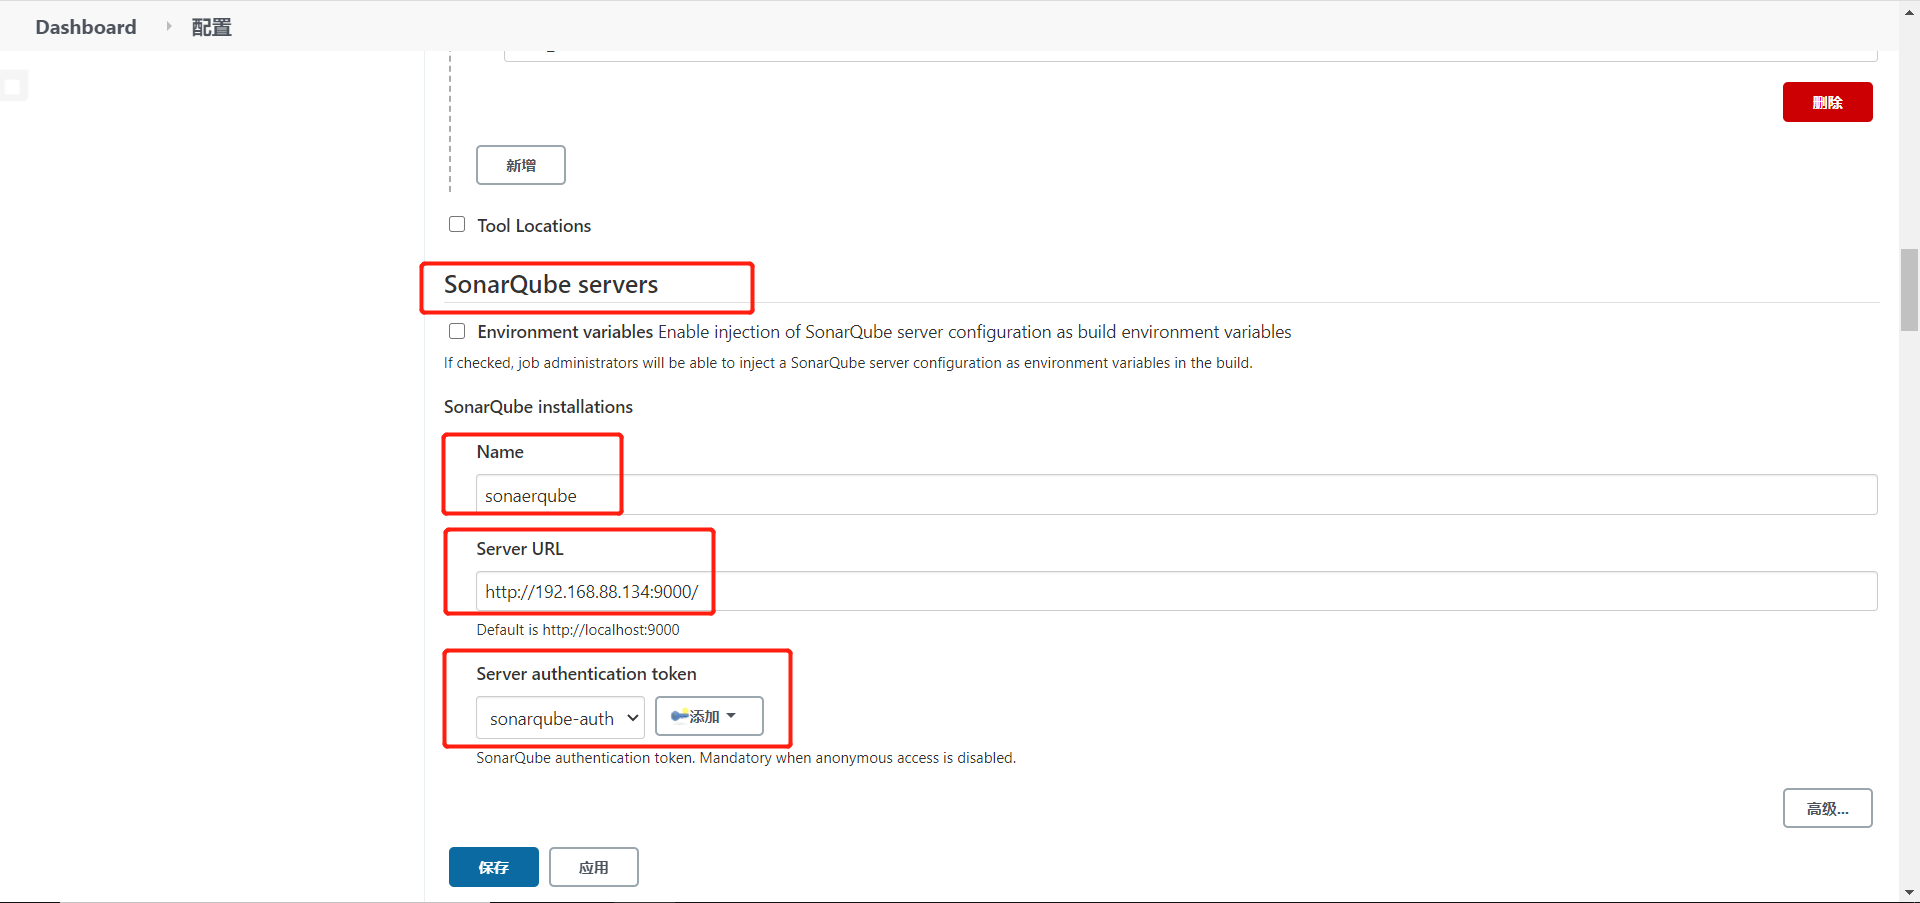Open the 配置 breadcrumb item
Image resolution: width=1920 pixels, height=903 pixels.
click(x=211, y=27)
